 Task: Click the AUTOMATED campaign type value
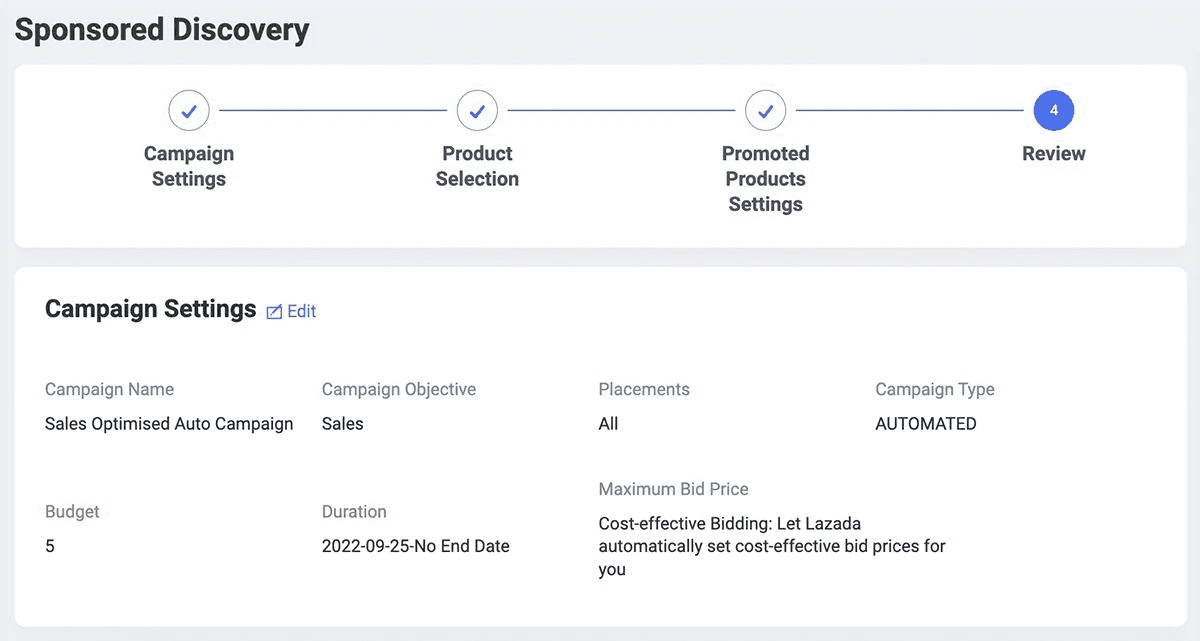[x=925, y=424]
